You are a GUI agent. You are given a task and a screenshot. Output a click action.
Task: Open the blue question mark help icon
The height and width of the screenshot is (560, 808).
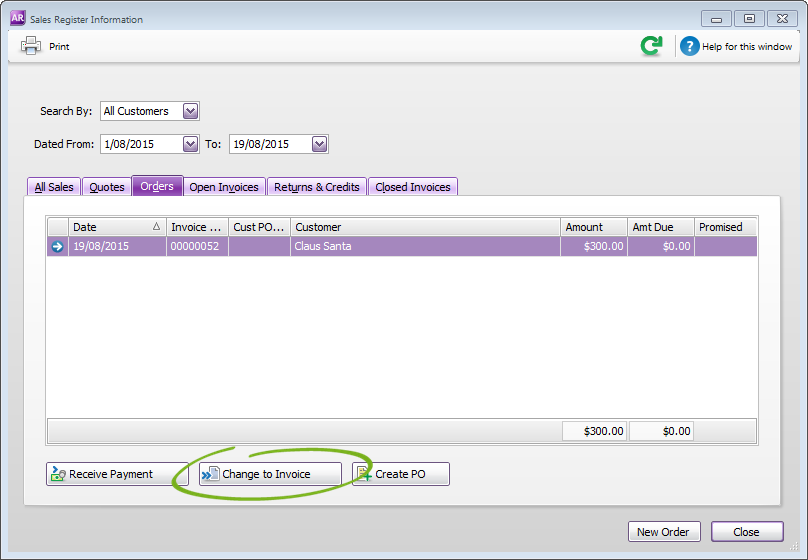pyautogui.click(x=689, y=46)
